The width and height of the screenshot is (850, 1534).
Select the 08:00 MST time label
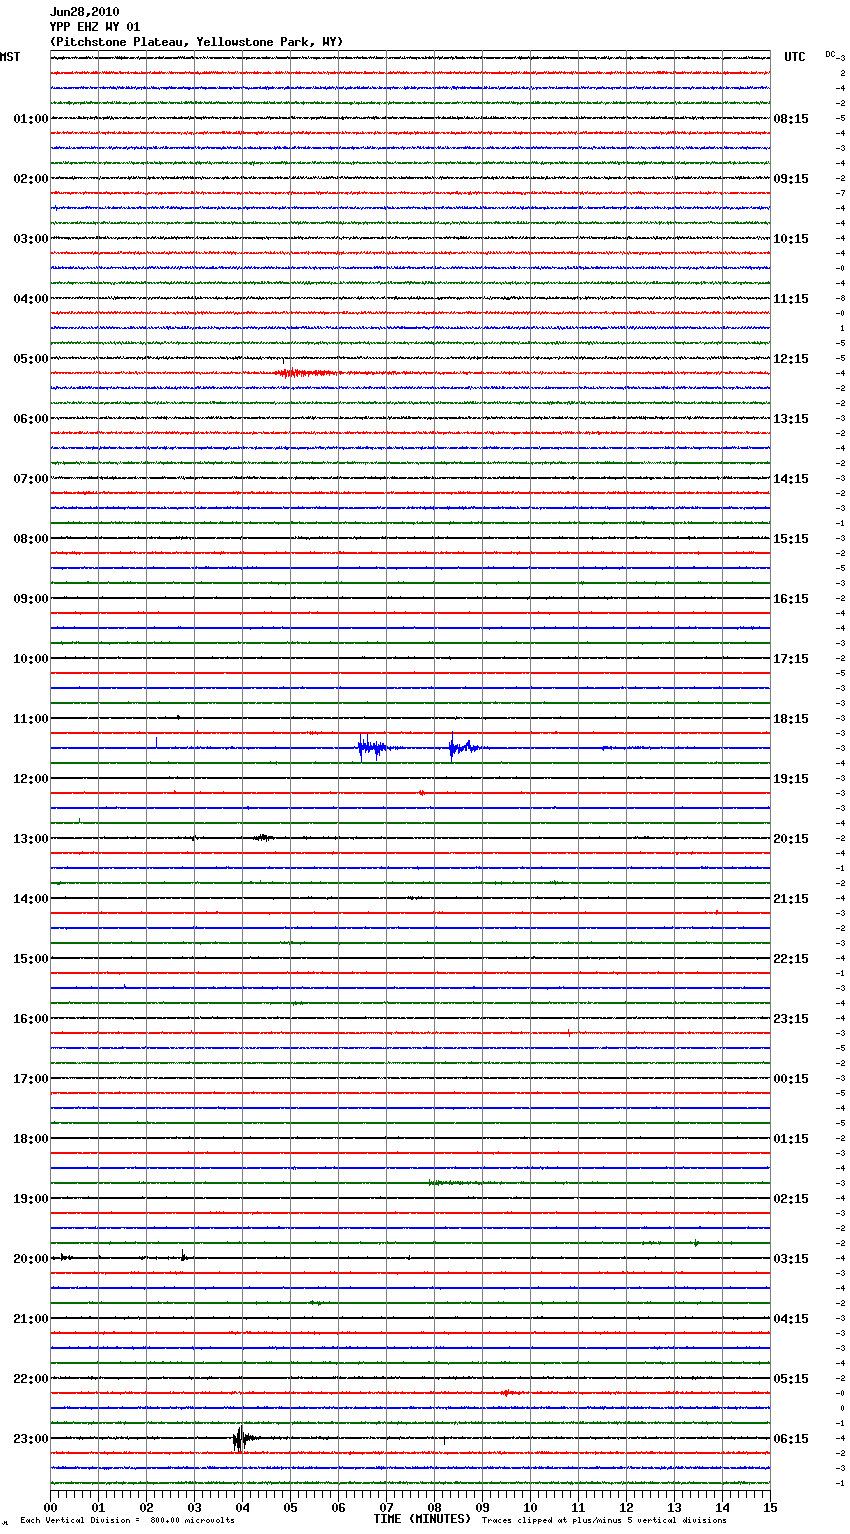point(31,539)
